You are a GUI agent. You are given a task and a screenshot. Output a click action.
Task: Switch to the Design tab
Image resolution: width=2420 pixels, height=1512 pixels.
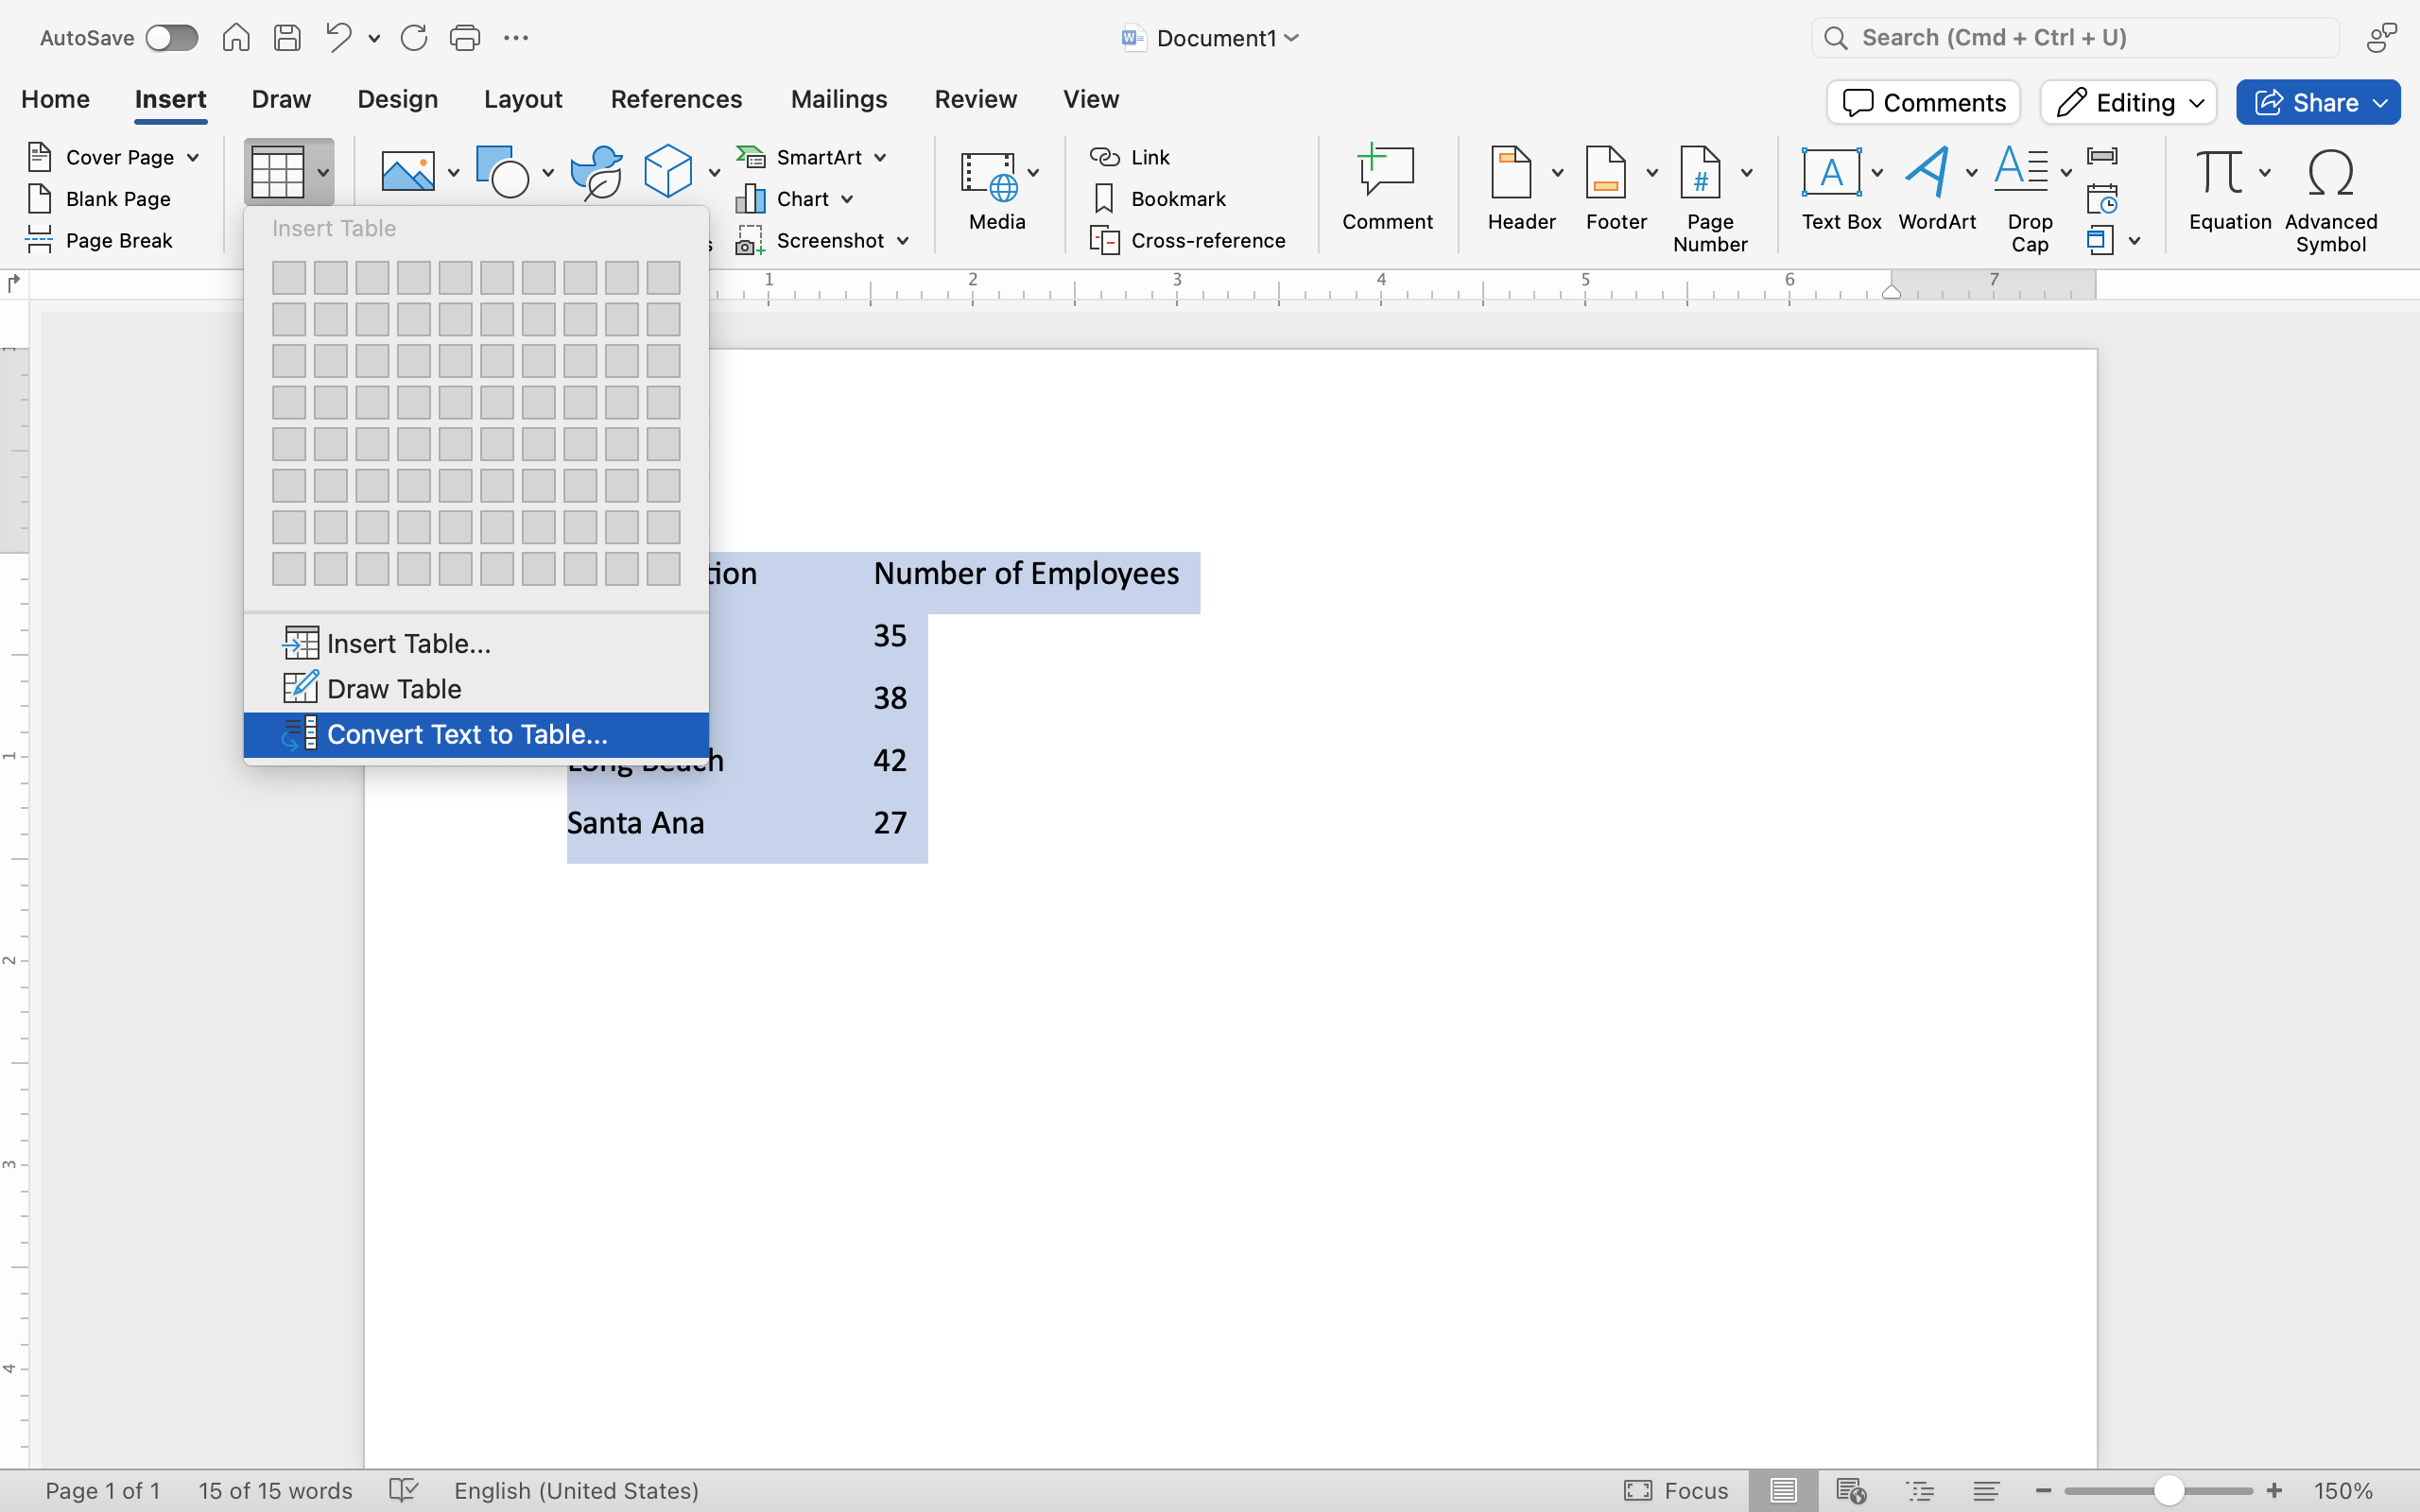tap(398, 99)
